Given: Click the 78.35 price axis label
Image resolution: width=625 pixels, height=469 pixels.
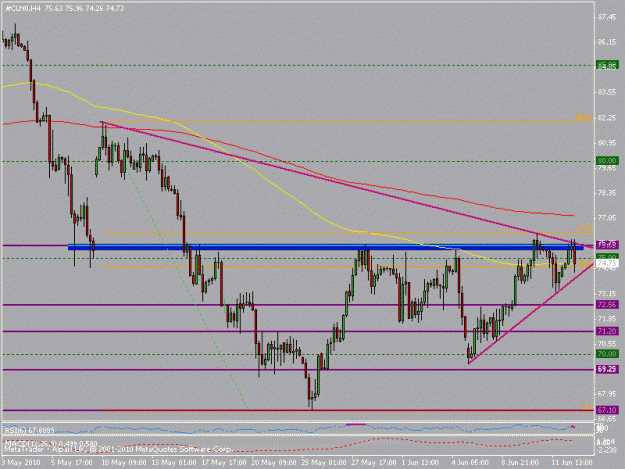Looking at the screenshot, I should pos(607,193).
